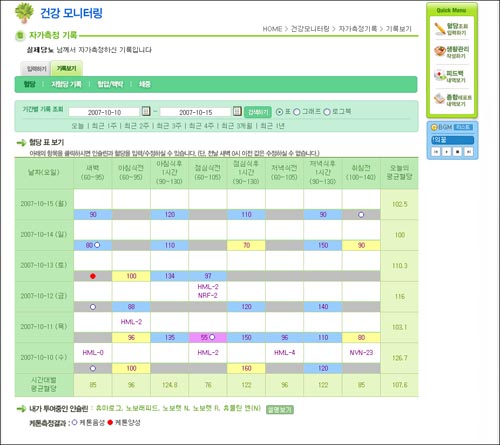500x445 pixels.
Task: Play the BGM track
Action: (447, 152)
